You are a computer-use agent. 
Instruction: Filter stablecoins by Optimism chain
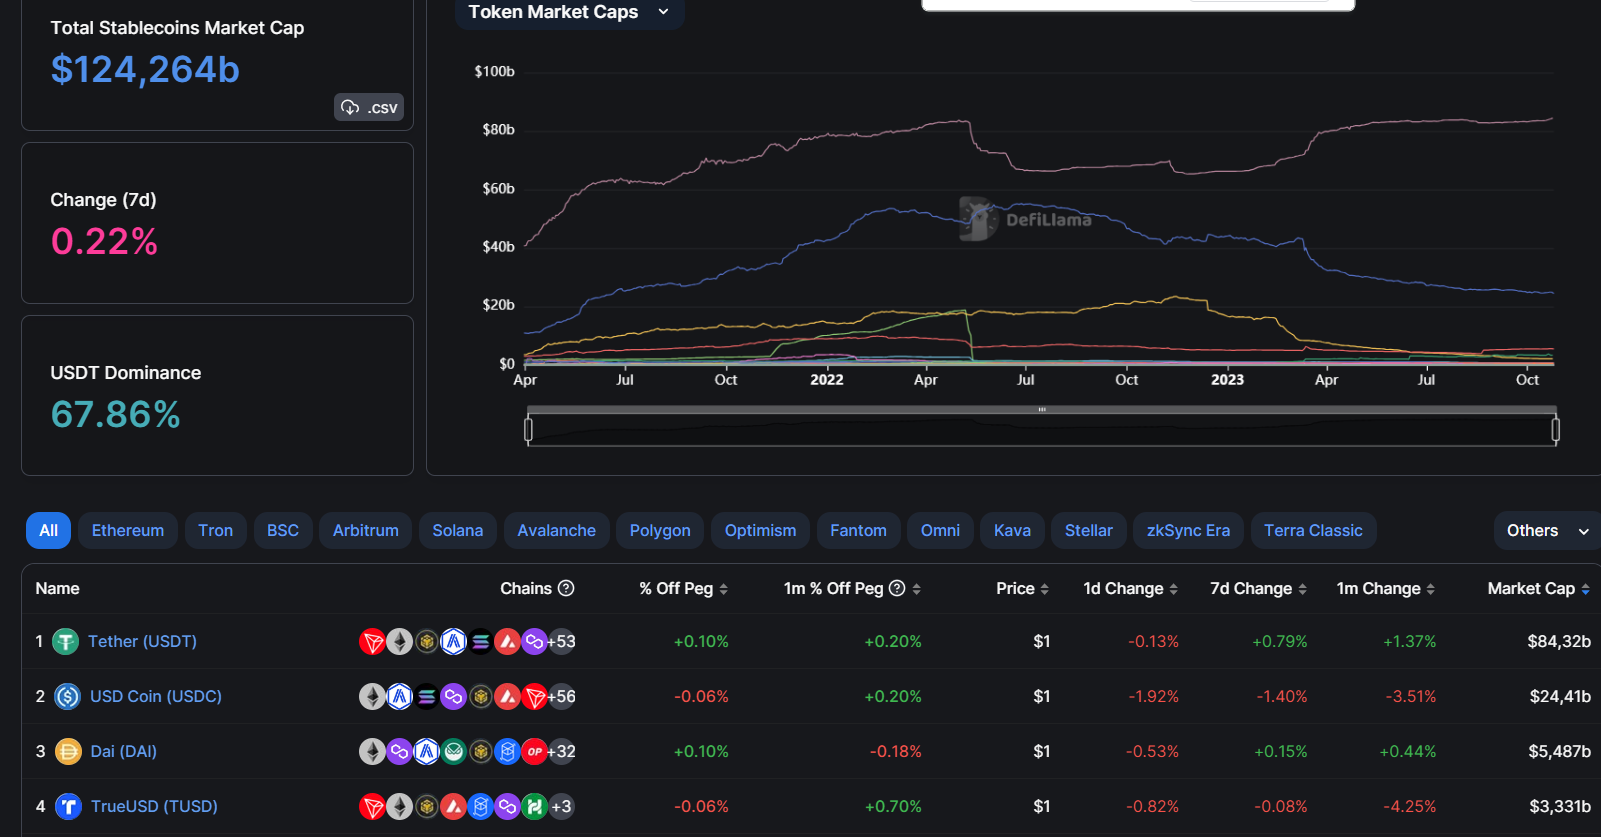pyautogui.click(x=760, y=531)
